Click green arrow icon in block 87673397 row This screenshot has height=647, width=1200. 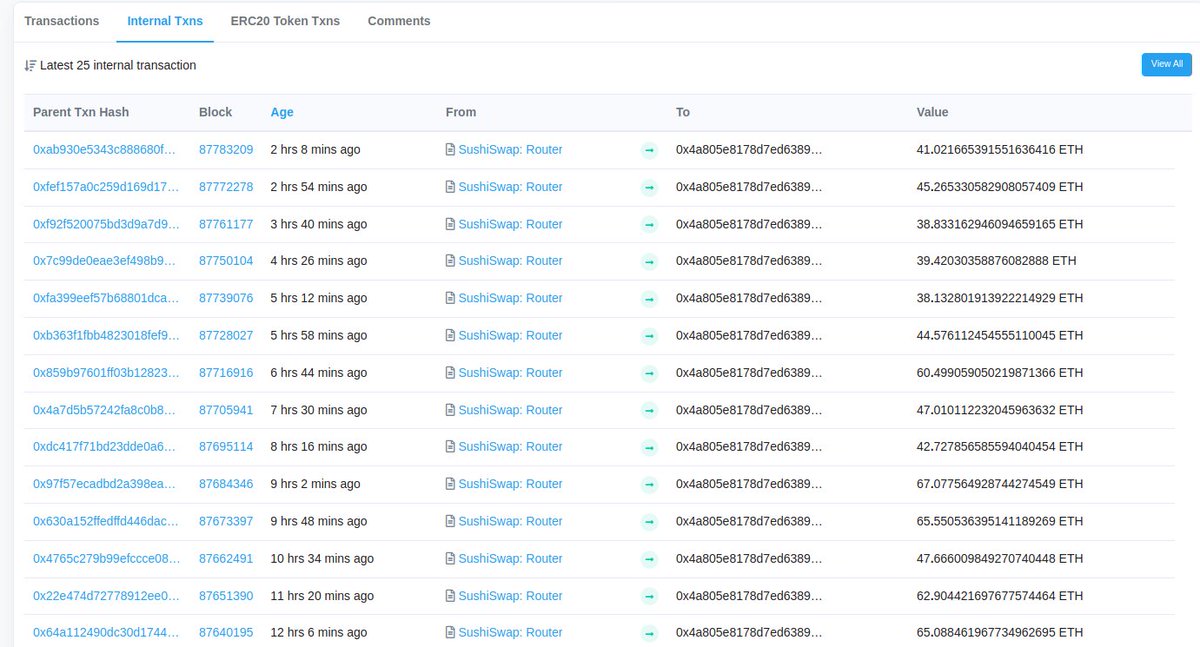[649, 521]
